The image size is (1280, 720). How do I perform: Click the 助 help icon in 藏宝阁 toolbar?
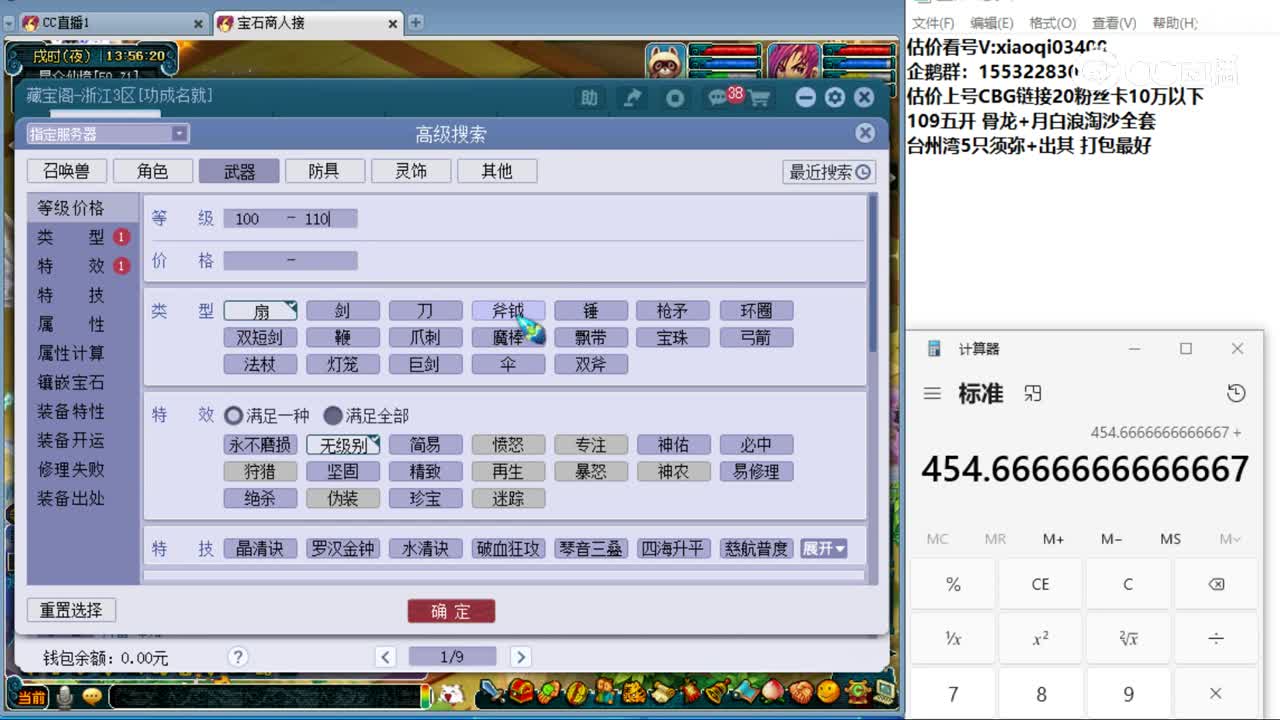(x=590, y=98)
